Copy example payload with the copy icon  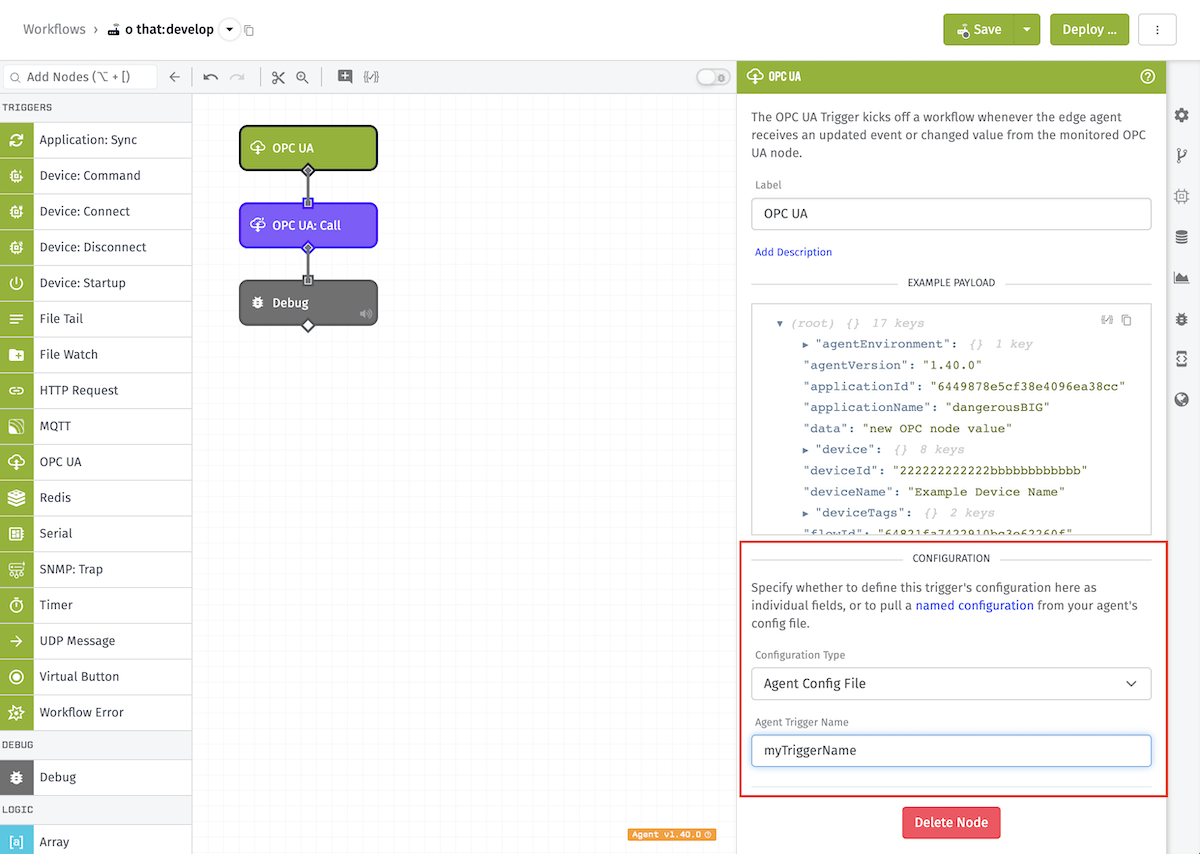1127,320
